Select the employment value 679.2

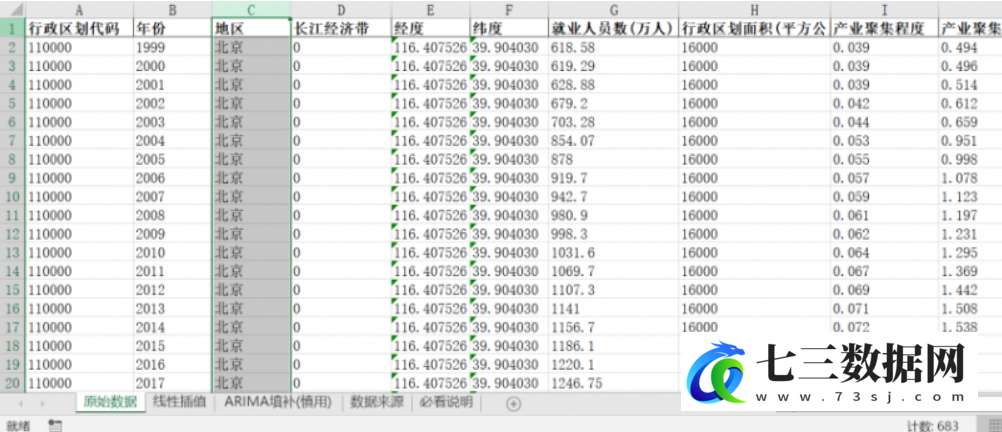click(613, 103)
